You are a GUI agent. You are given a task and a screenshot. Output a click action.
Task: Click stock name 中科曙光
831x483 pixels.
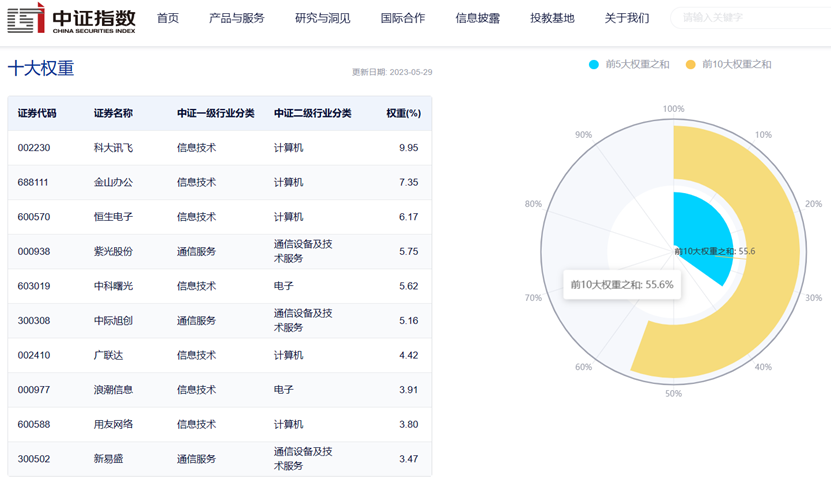pos(113,286)
